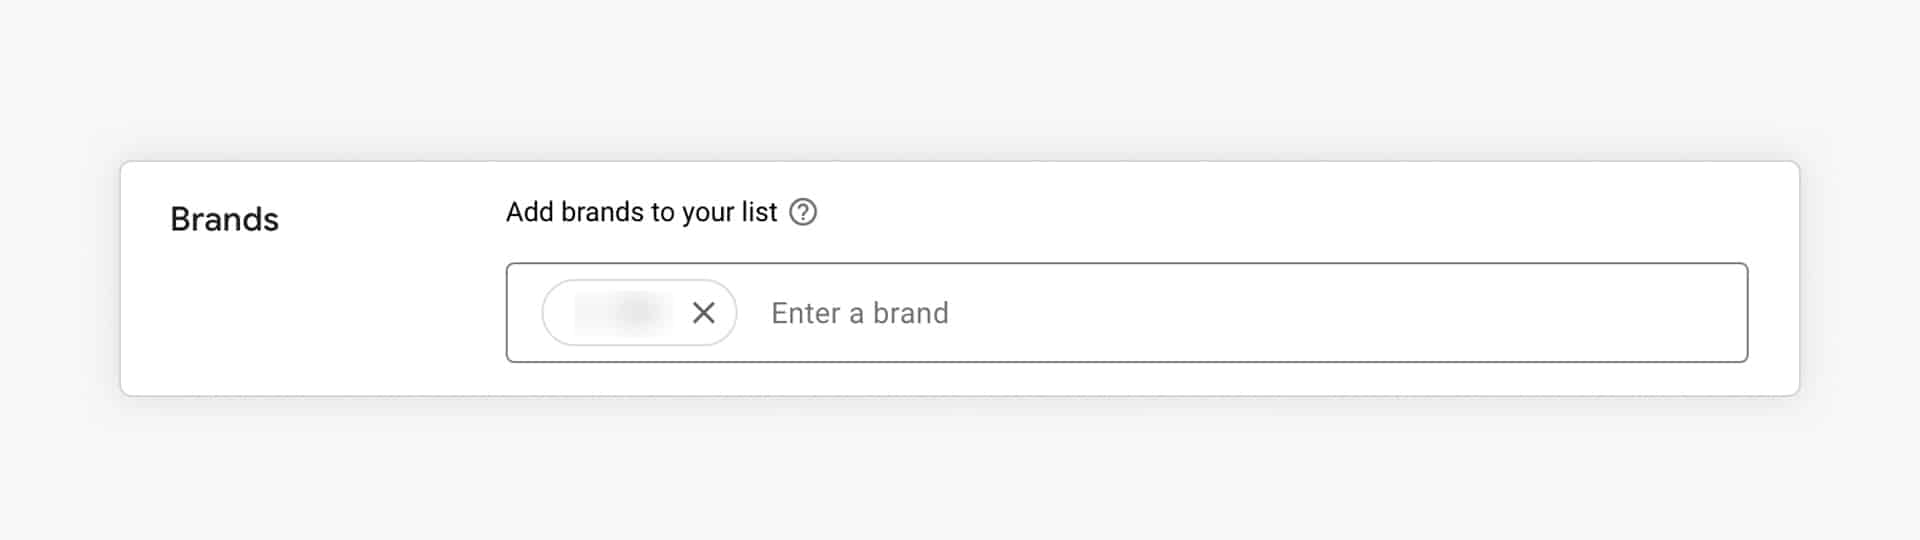
Task: Click the Add brands to your list label
Action: (x=641, y=212)
